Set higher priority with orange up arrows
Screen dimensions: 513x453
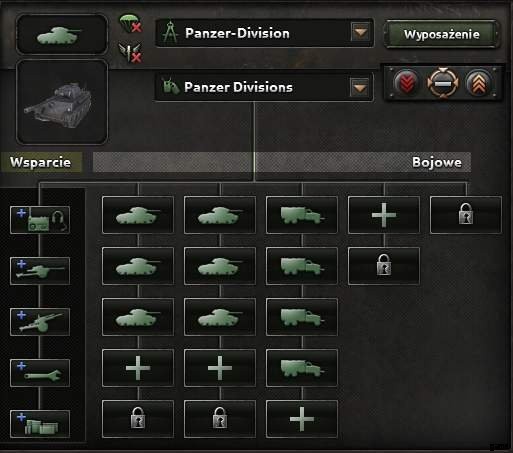(x=478, y=83)
